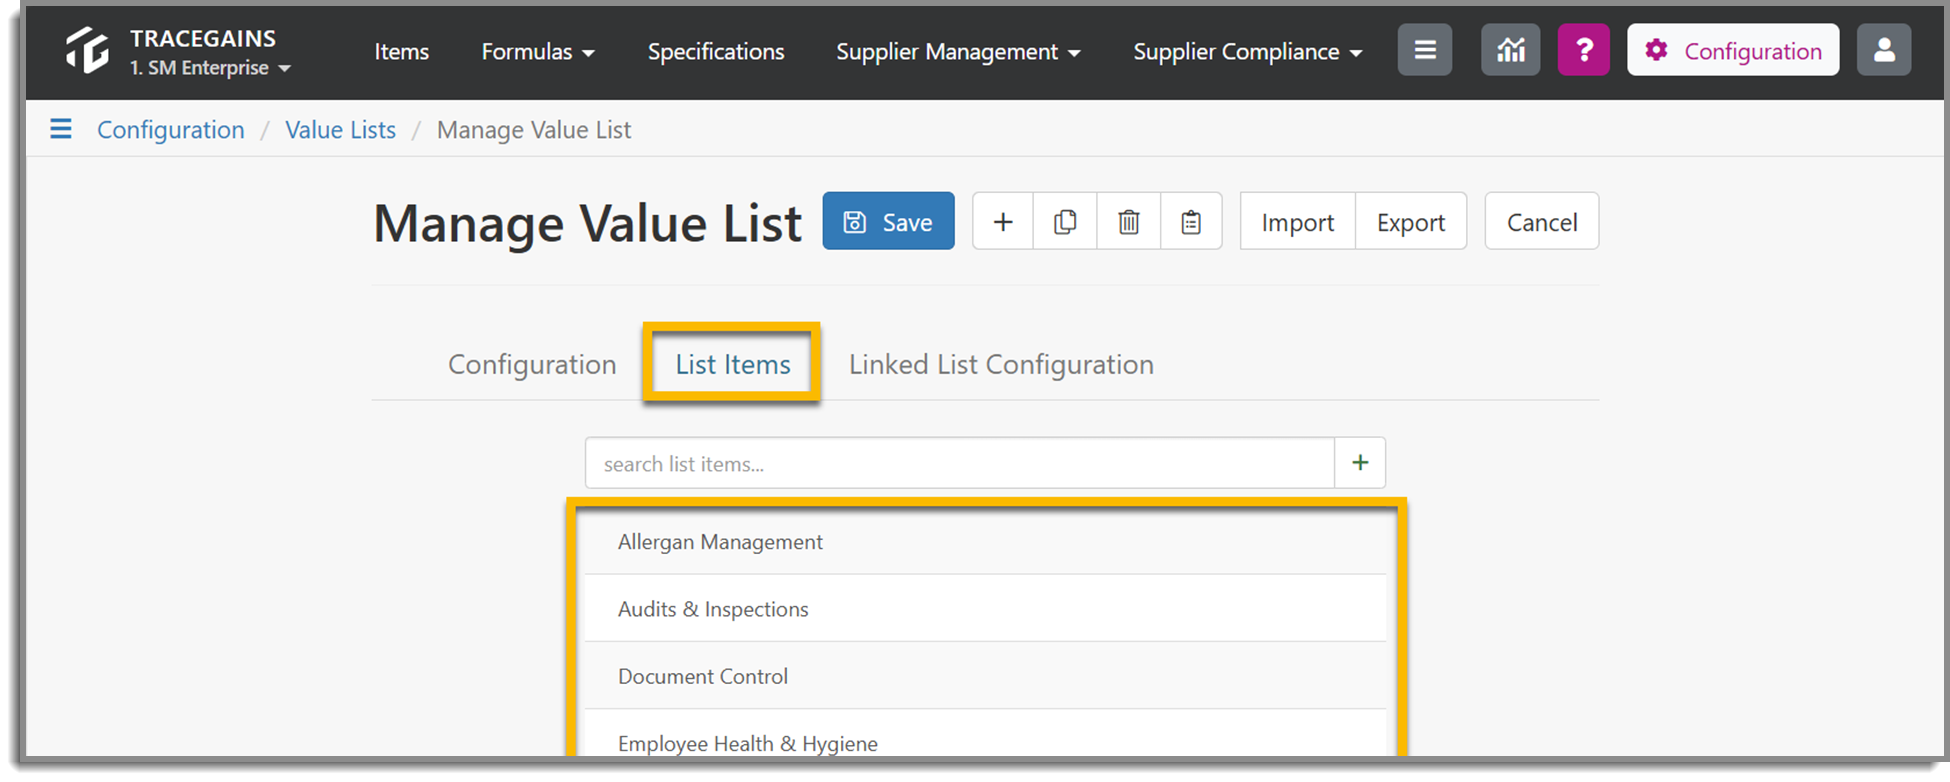Click the blue Save button
The image size is (1950, 782).
coord(888,222)
